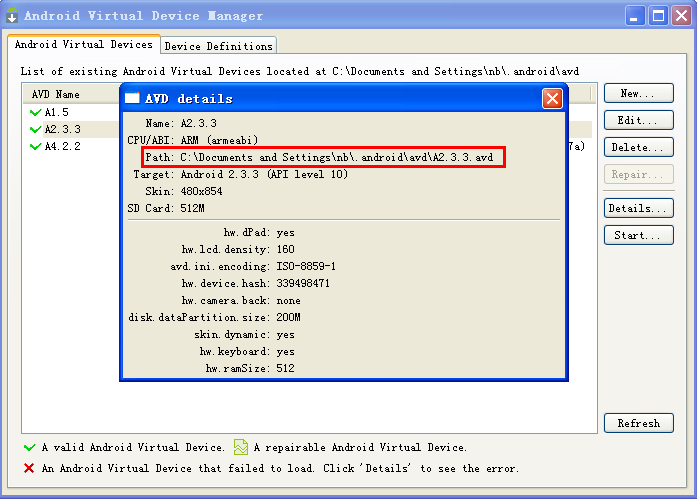697x499 pixels.
Task: Click the Delete... button
Action: pyautogui.click(x=639, y=147)
